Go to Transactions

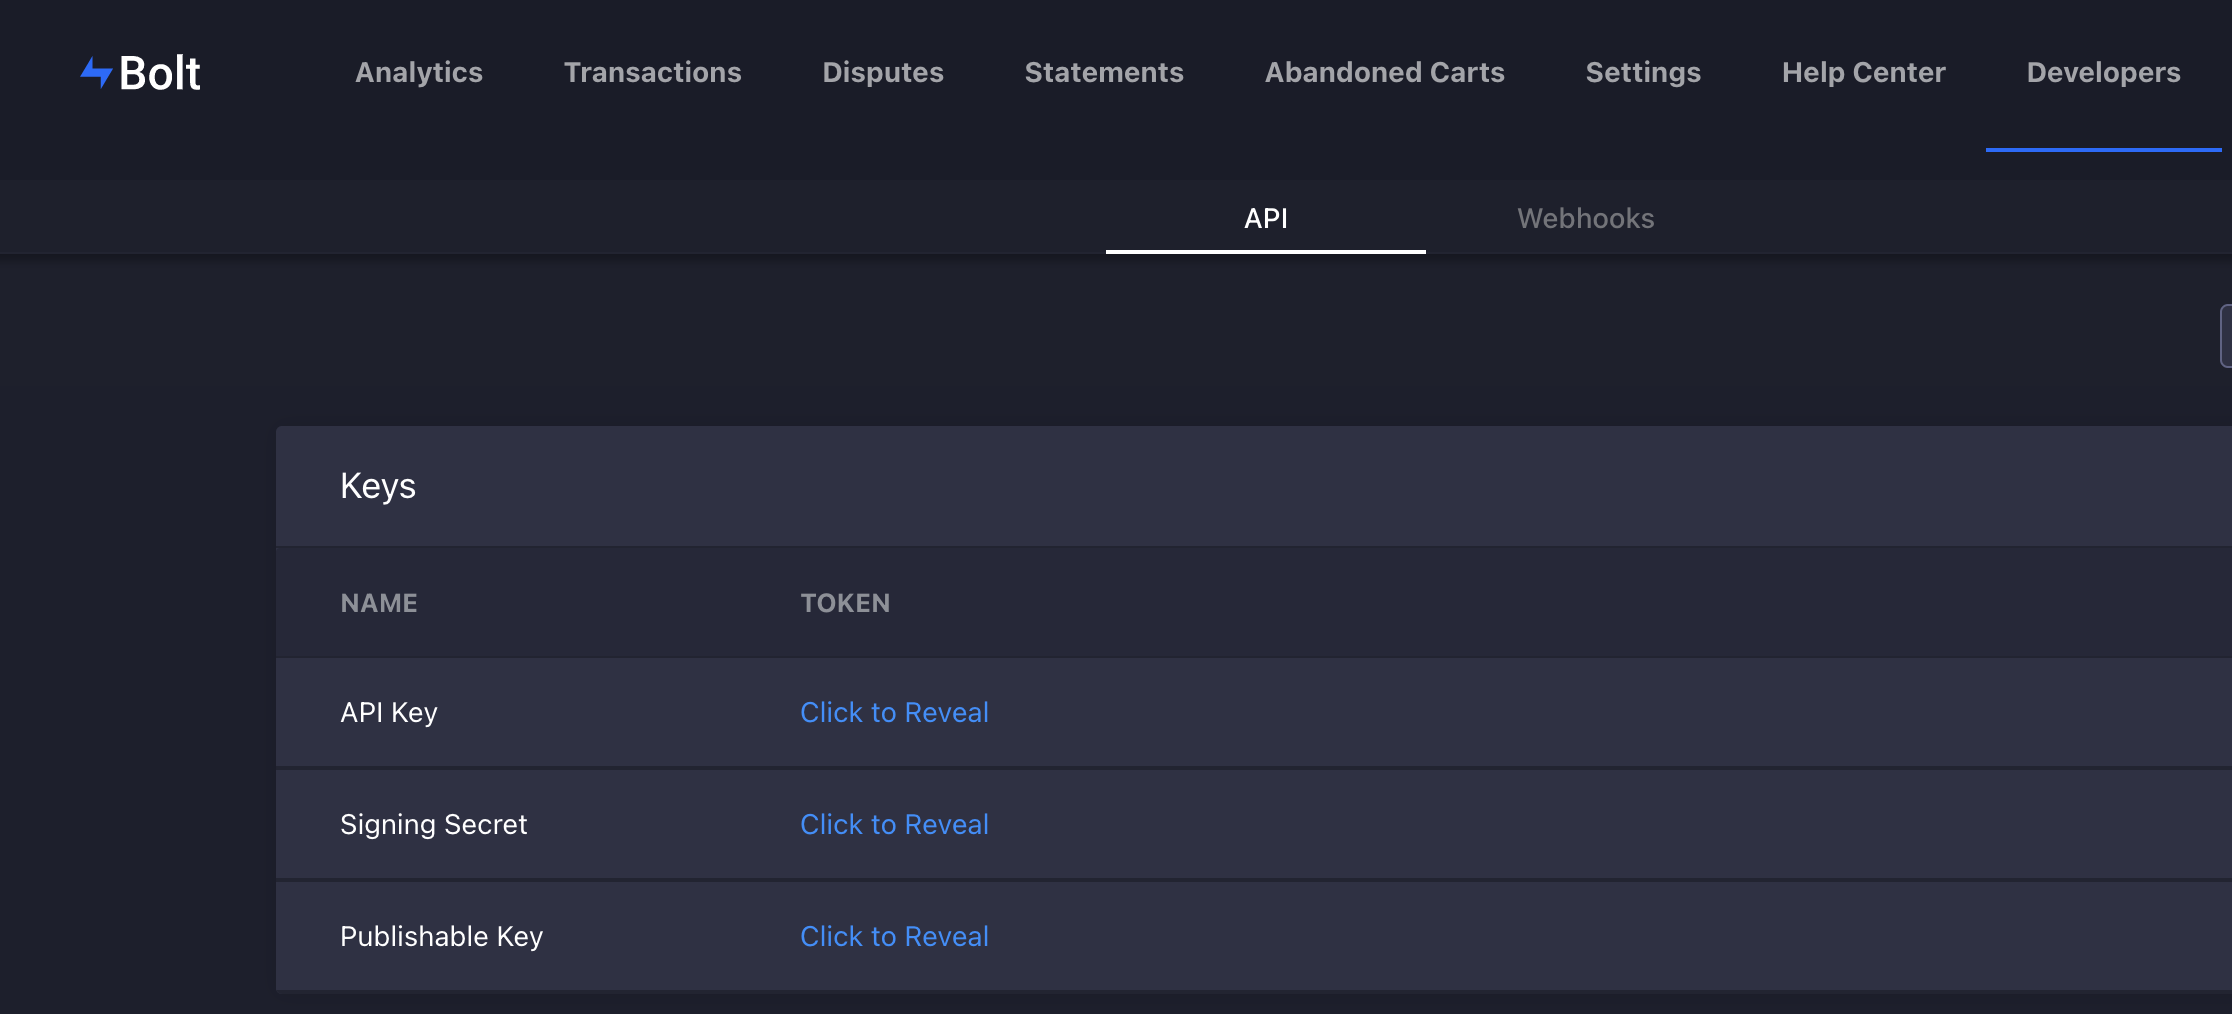tap(652, 72)
